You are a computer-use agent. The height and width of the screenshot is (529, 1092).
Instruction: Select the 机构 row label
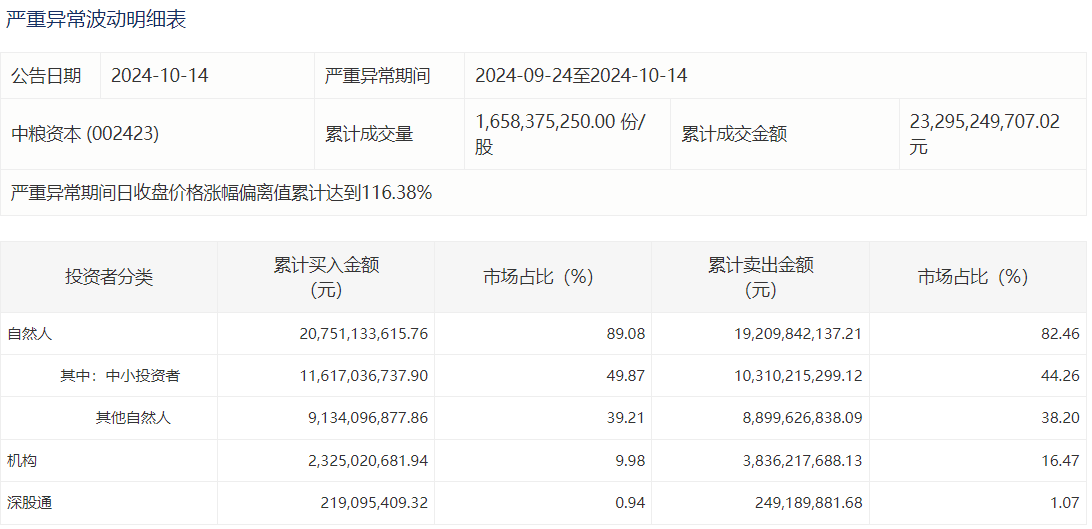(x=22, y=461)
